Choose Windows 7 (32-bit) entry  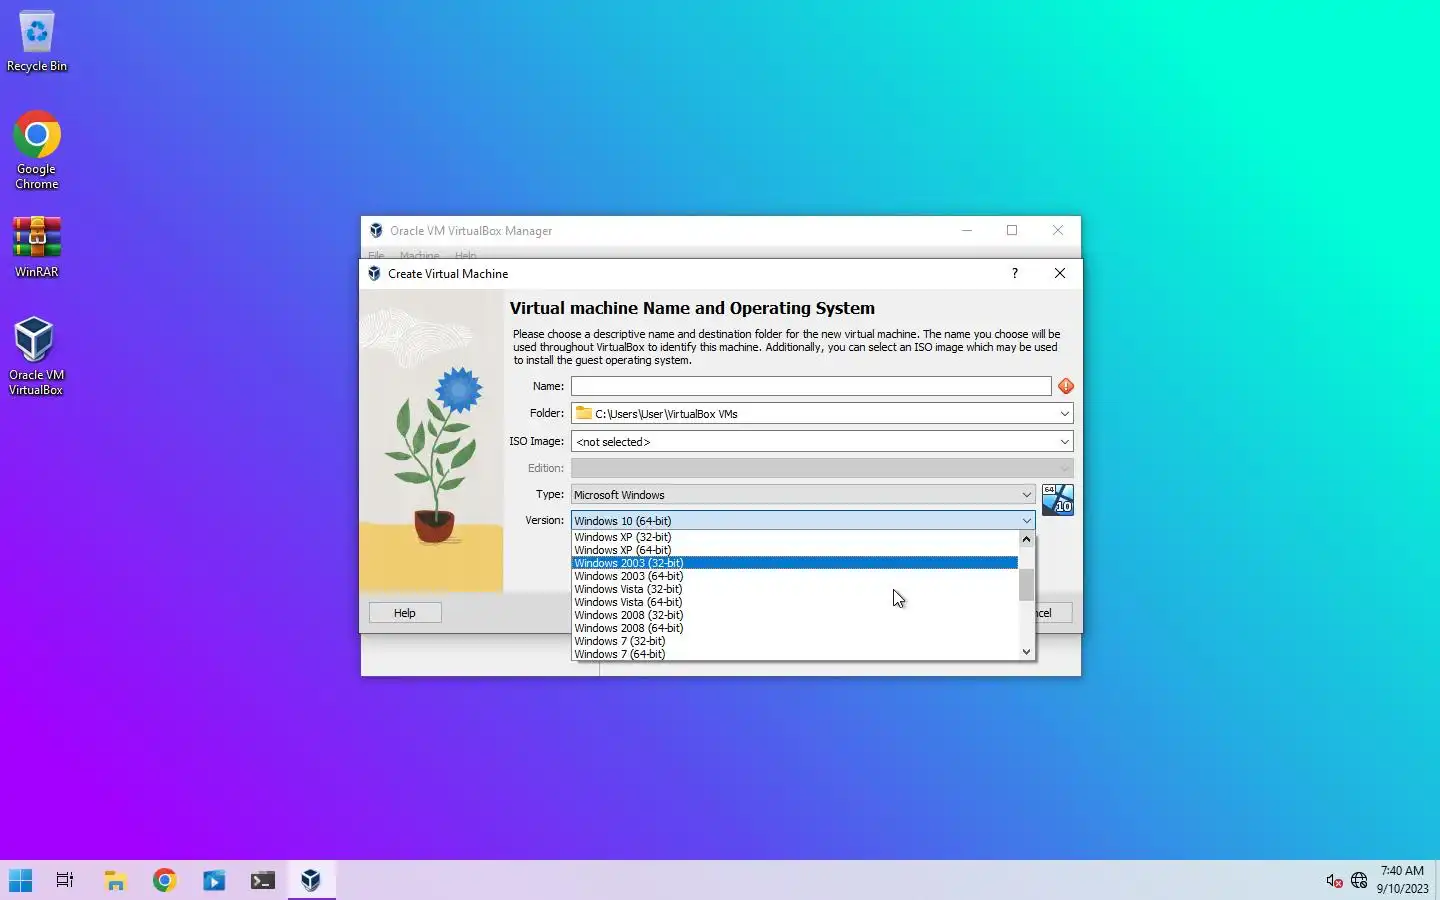(x=795, y=641)
